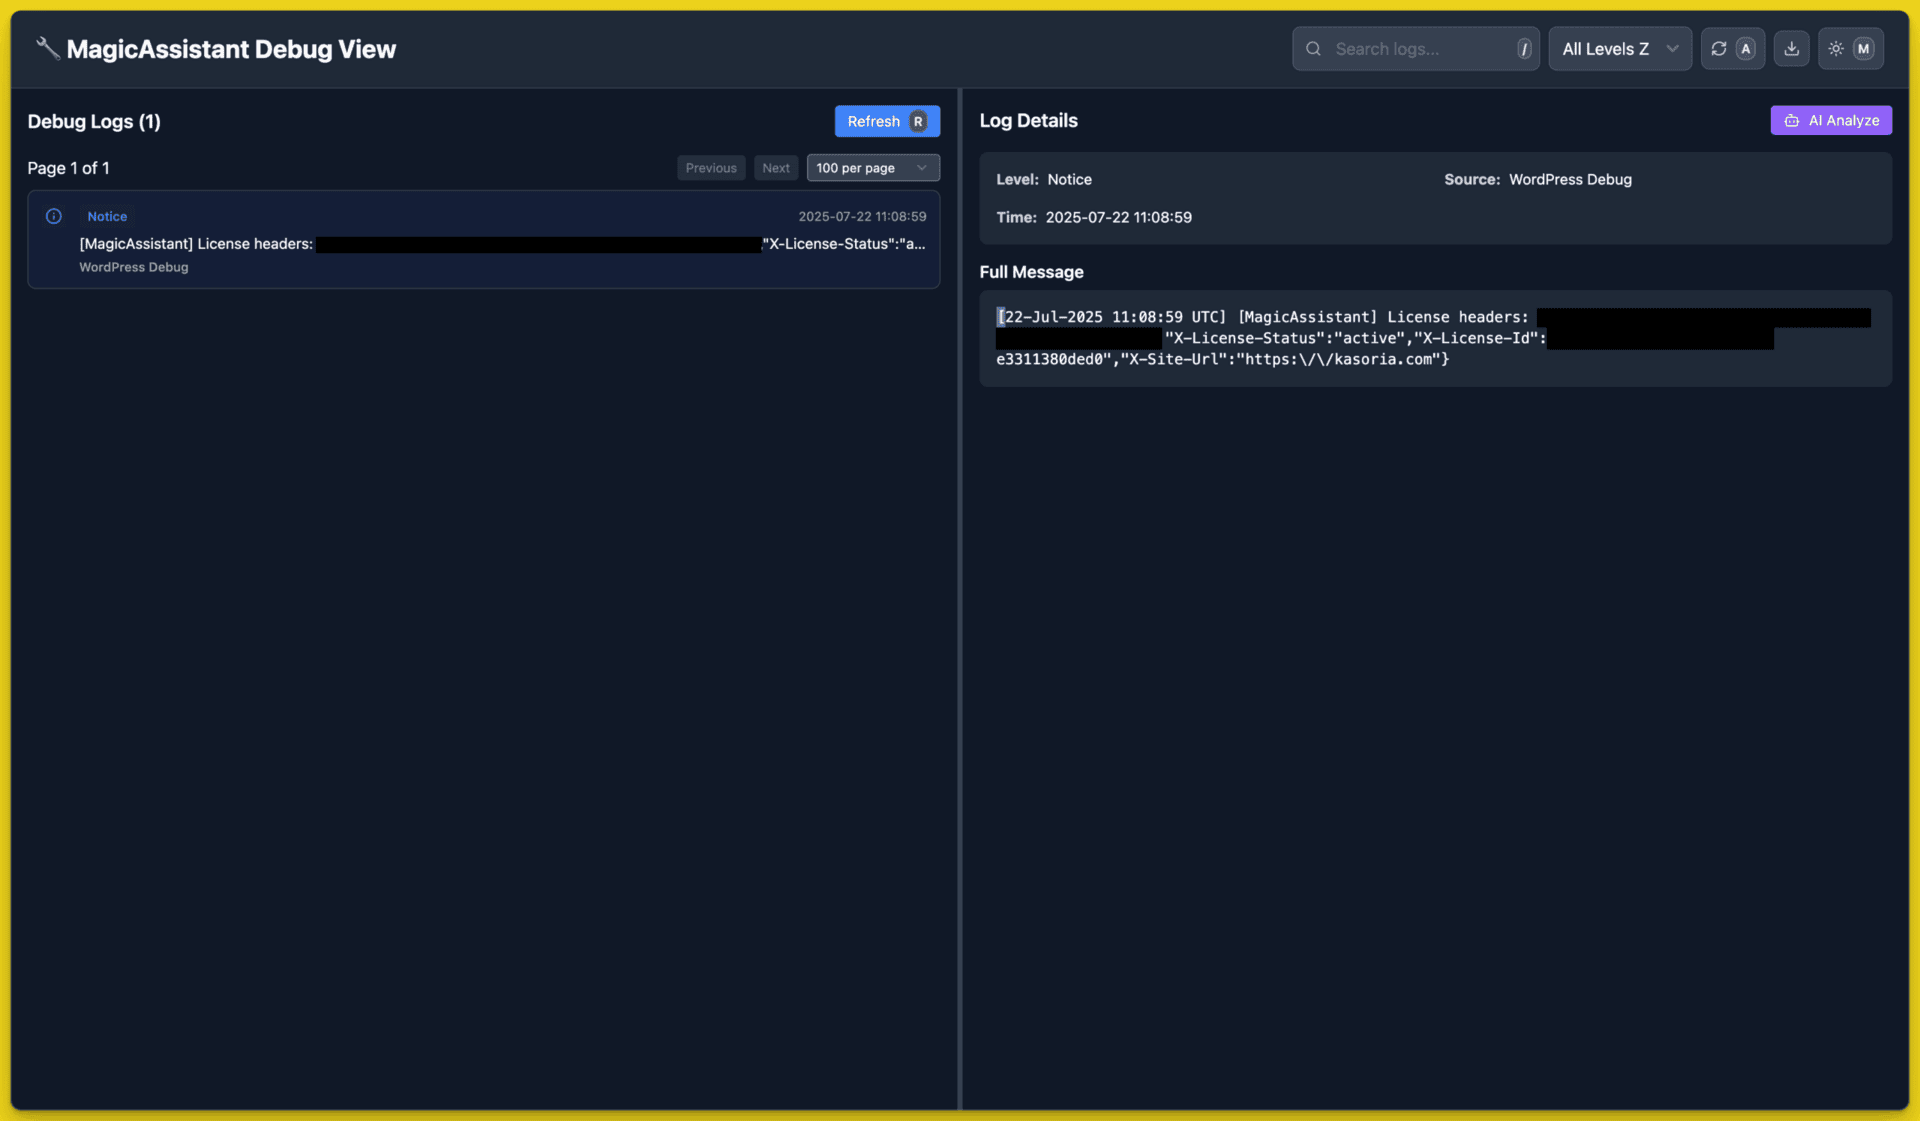Image resolution: width=1920 pixels, height=1121 pixels.
Task: Click the kasoria.com URL in full message
Action: coord(1340,359)
